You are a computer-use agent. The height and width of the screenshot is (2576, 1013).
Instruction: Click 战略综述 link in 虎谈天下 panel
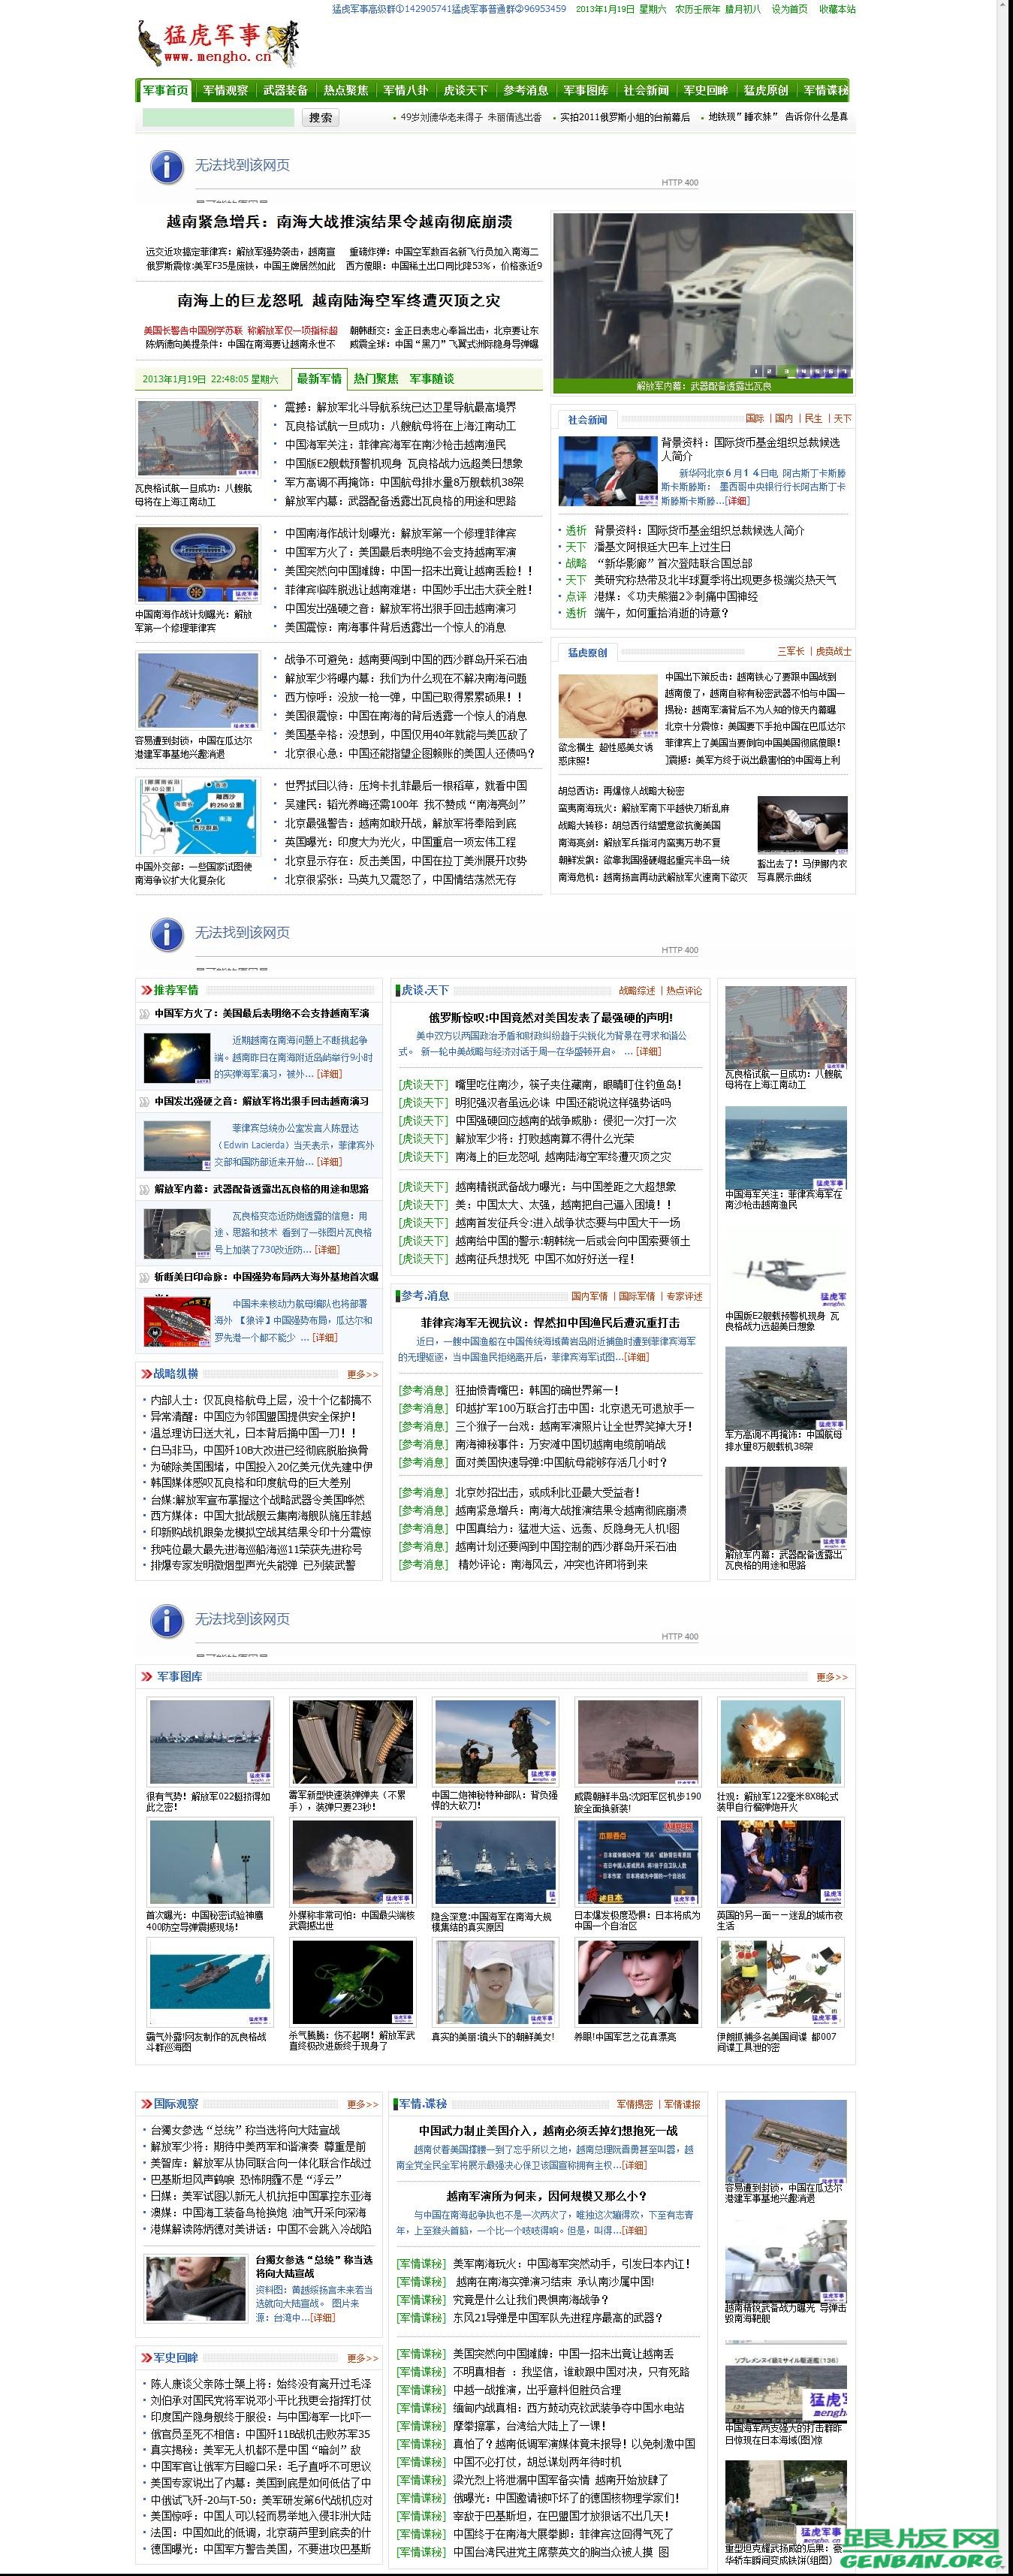636,991
